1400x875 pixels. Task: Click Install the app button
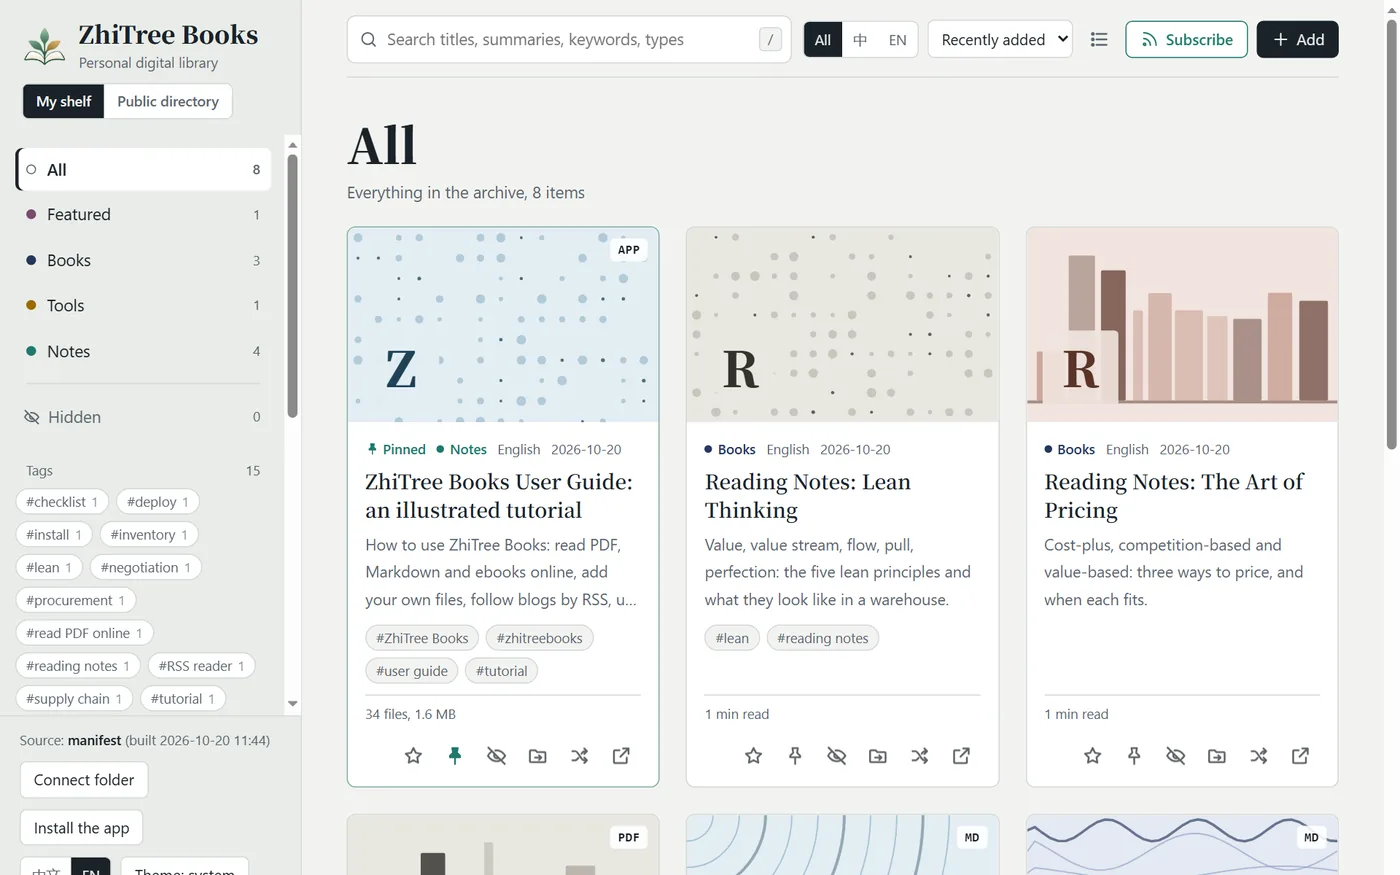tap(81, 828)
